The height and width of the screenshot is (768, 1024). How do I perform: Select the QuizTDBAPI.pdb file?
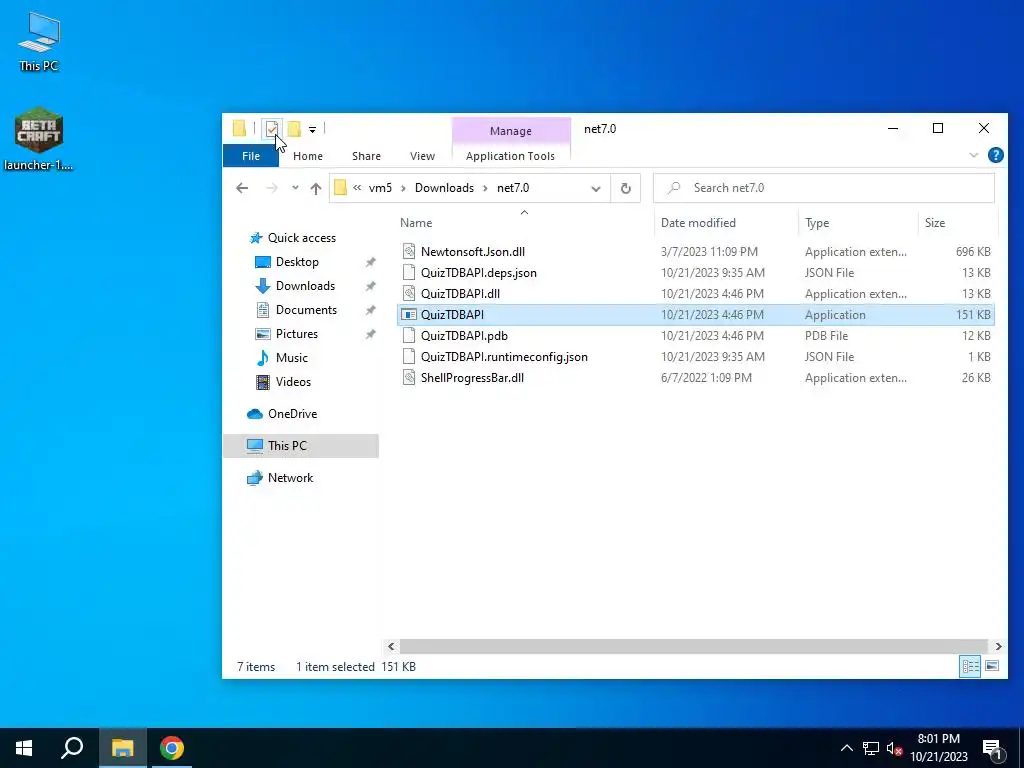coord(464,336)
